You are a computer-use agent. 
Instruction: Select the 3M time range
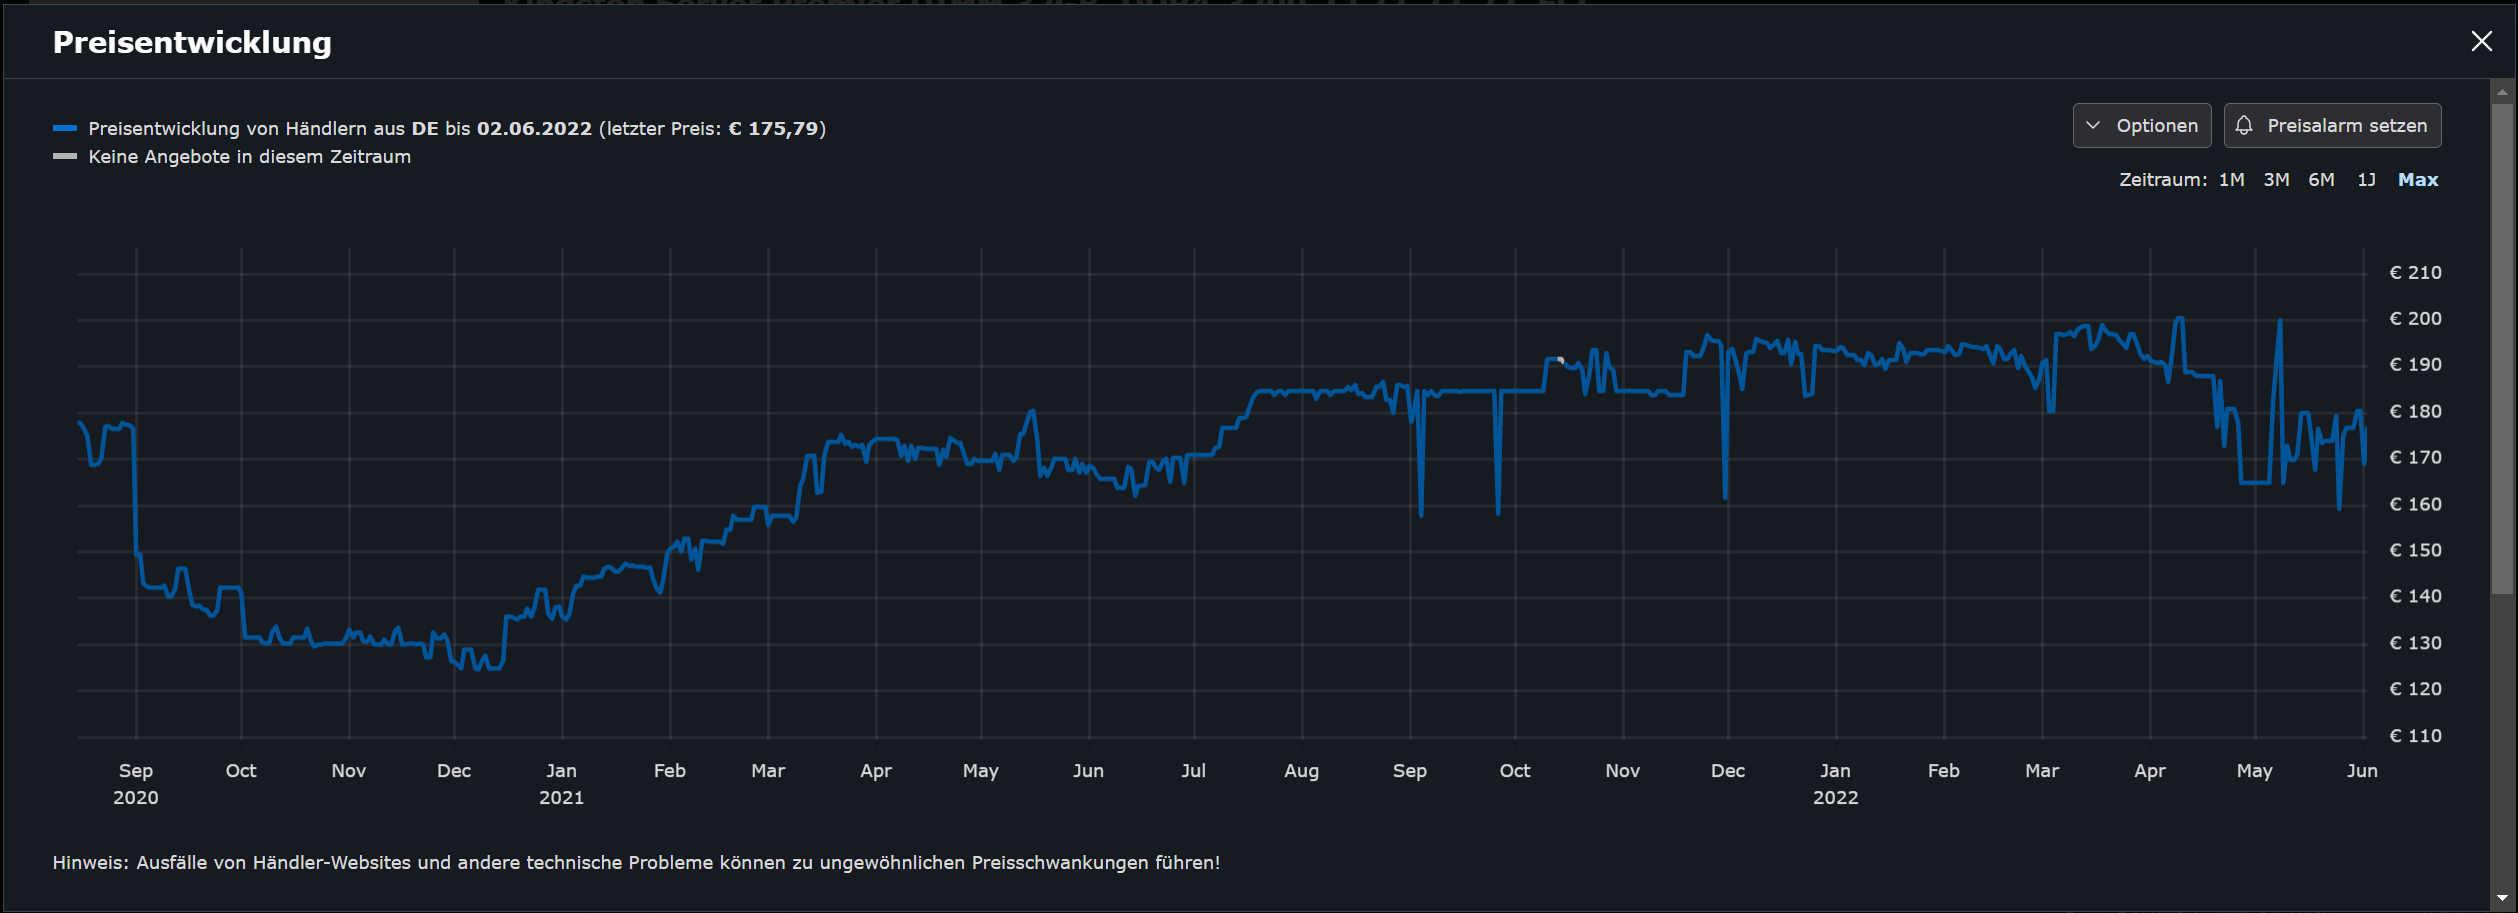coord(2276,180)
